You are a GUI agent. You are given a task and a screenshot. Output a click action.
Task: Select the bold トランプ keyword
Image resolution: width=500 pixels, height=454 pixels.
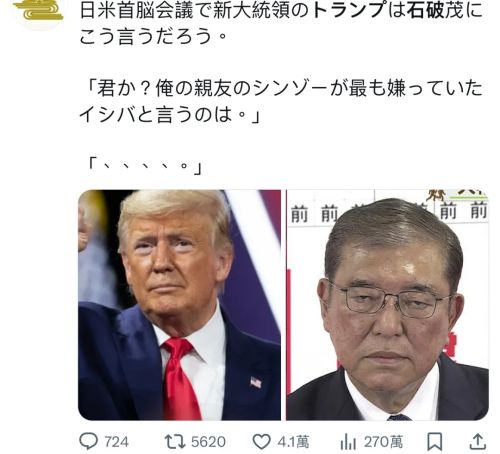click(349, 11)
